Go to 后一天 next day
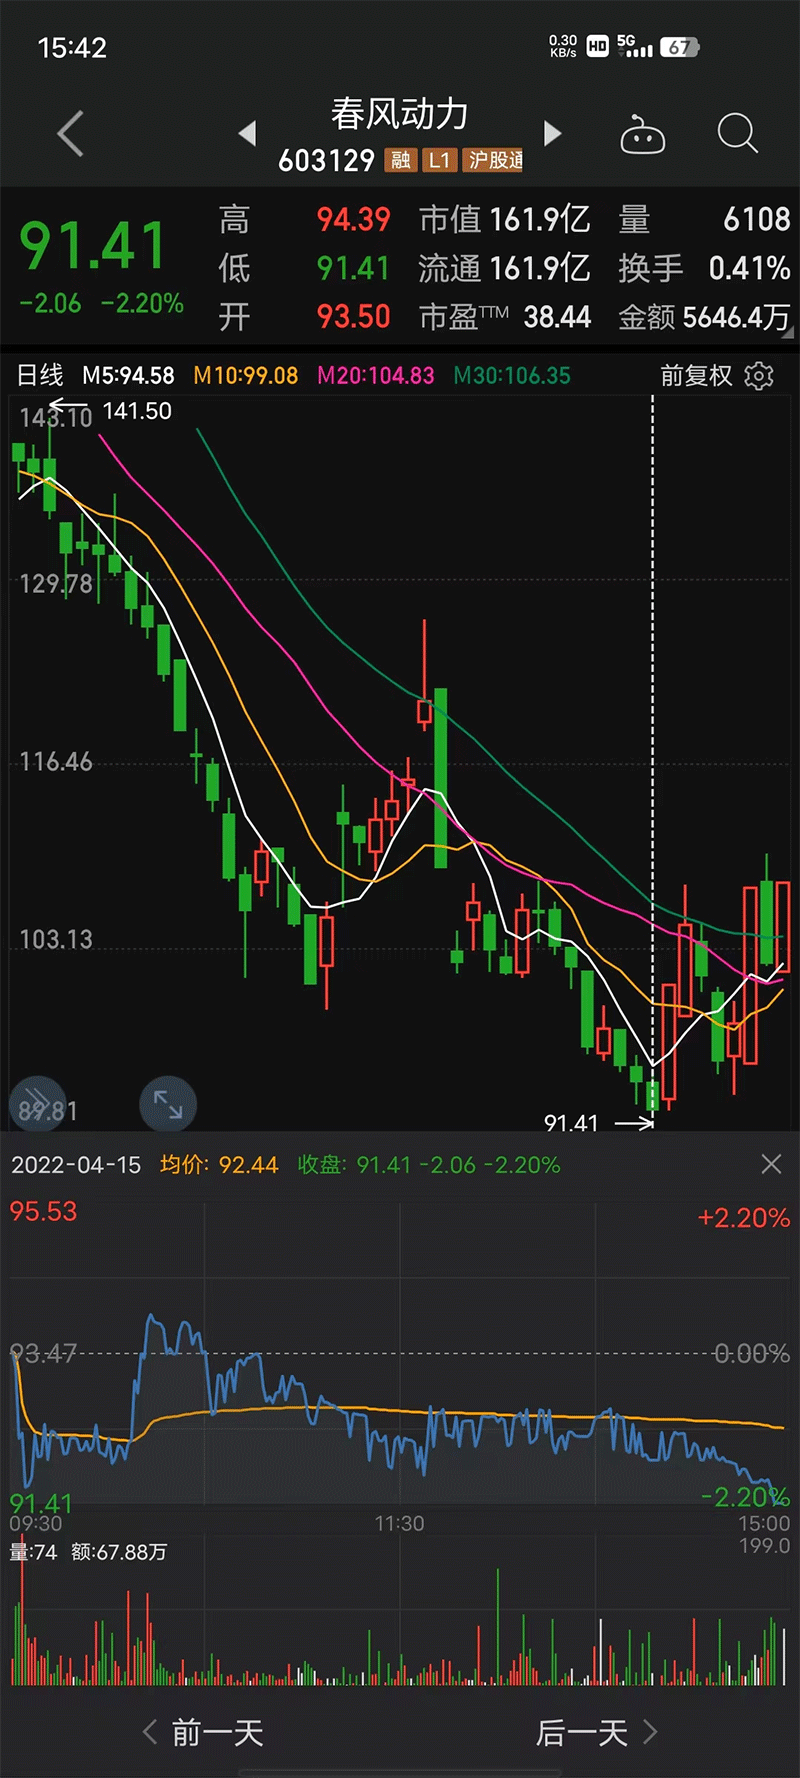800x1778 pixels. click(x=597, y=1732)
